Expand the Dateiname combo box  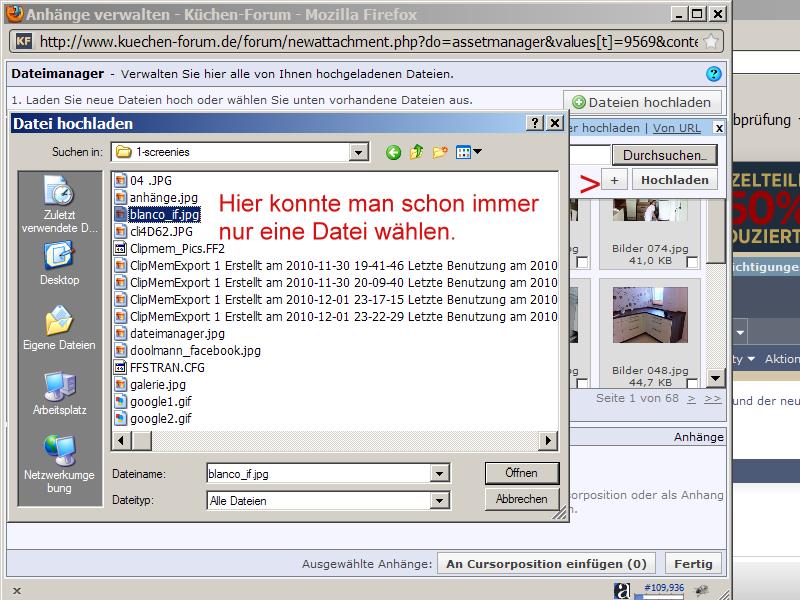(x=439, y=474)
